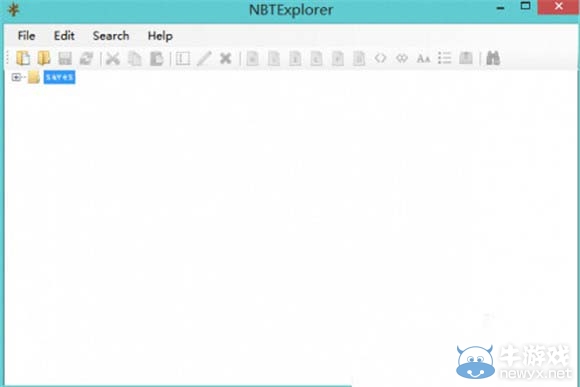The height and width of the screenshot is (387, 580).
Task: Click the Open Folder toolbar icon
Action: [x=44, y=58]
